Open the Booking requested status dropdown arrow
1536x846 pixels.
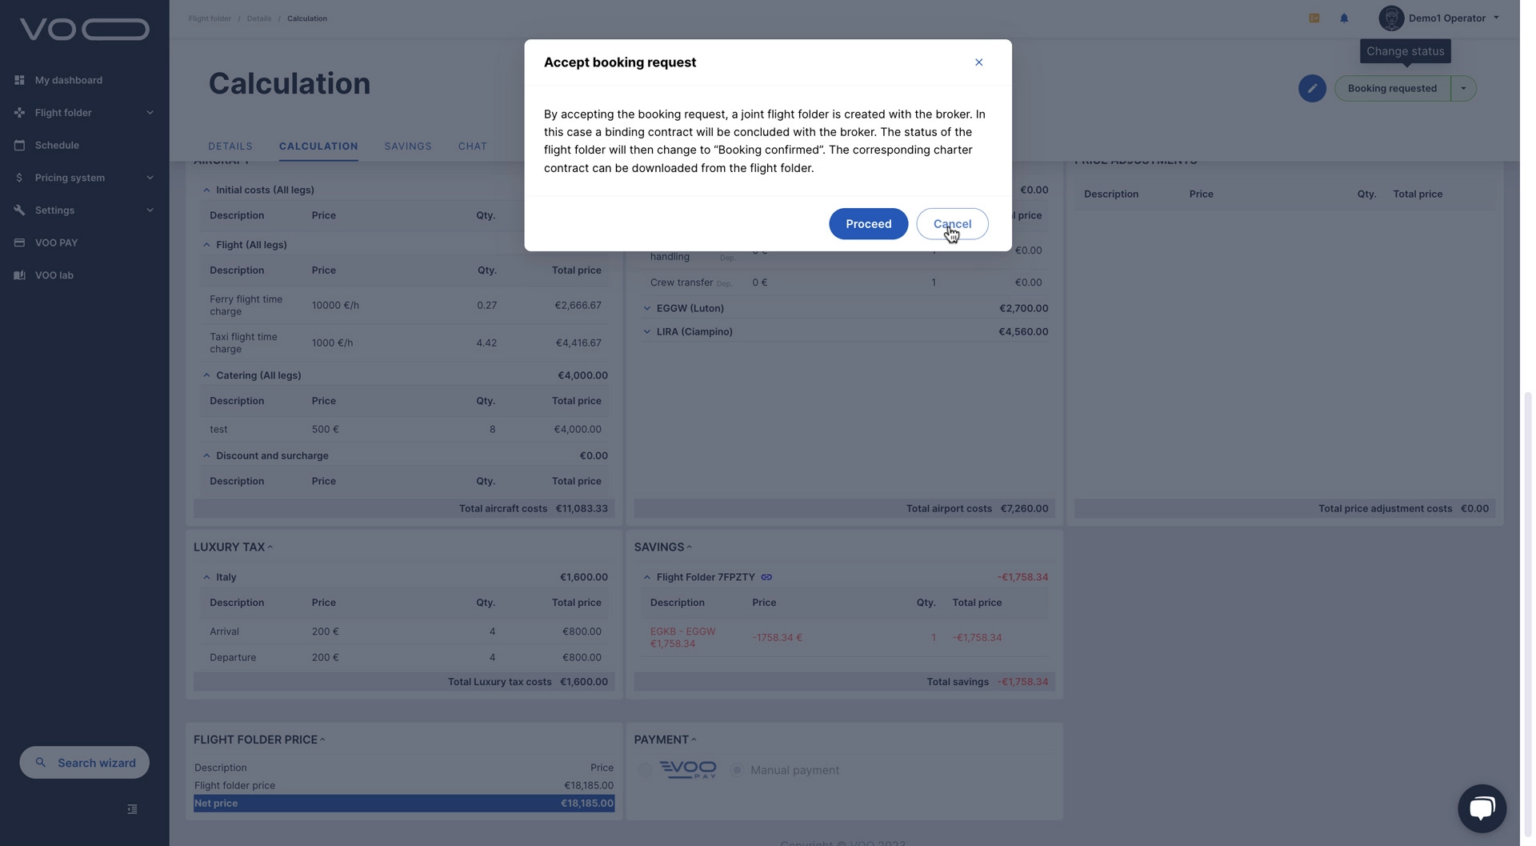pos(1463,88)
